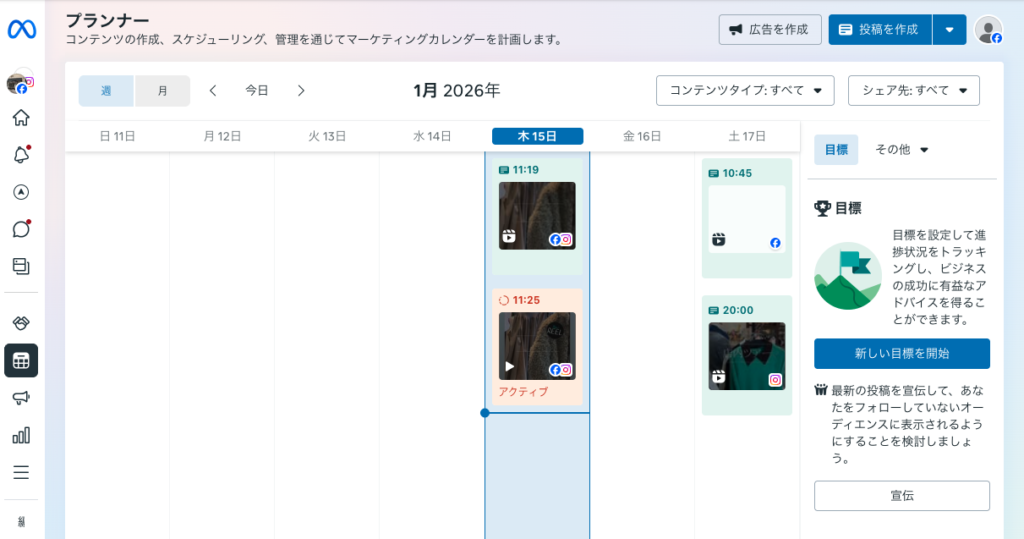Open the hamburger all tools menu
Image resolution: width=1024 pixels, height=539 pixels.
click(21, 472)
